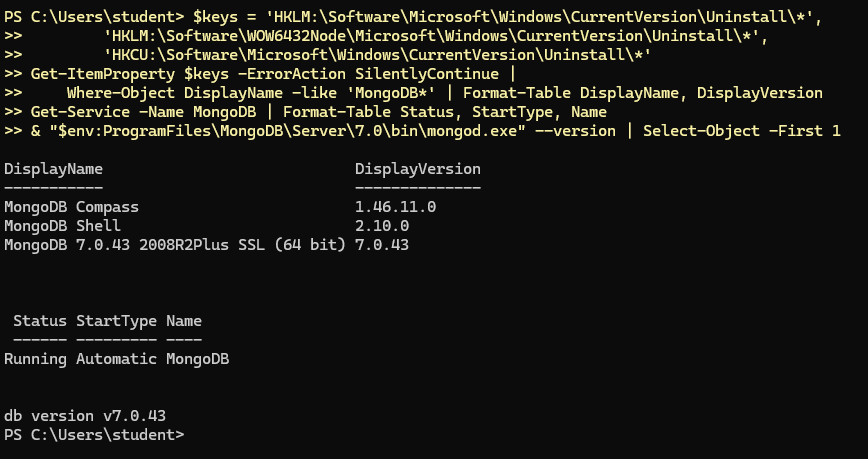Click the 'MongoDB' service name value
868x459 pixels.
click(198, 359)
